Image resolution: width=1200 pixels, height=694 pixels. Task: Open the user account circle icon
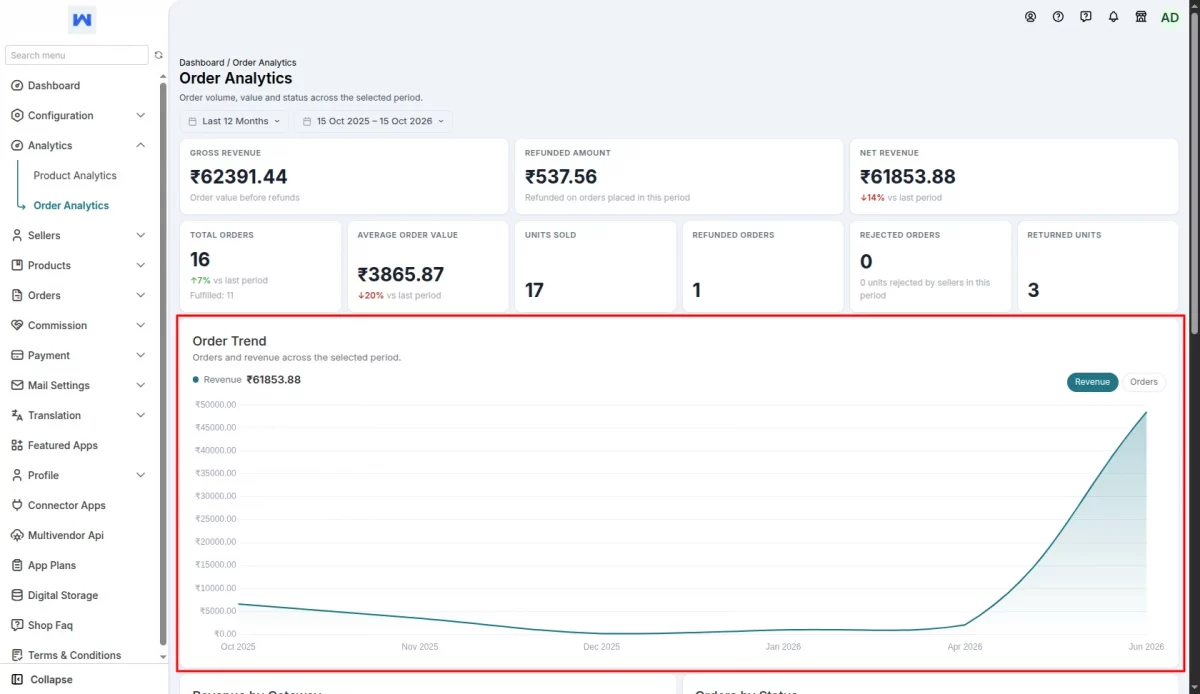tap(1030, 17)
